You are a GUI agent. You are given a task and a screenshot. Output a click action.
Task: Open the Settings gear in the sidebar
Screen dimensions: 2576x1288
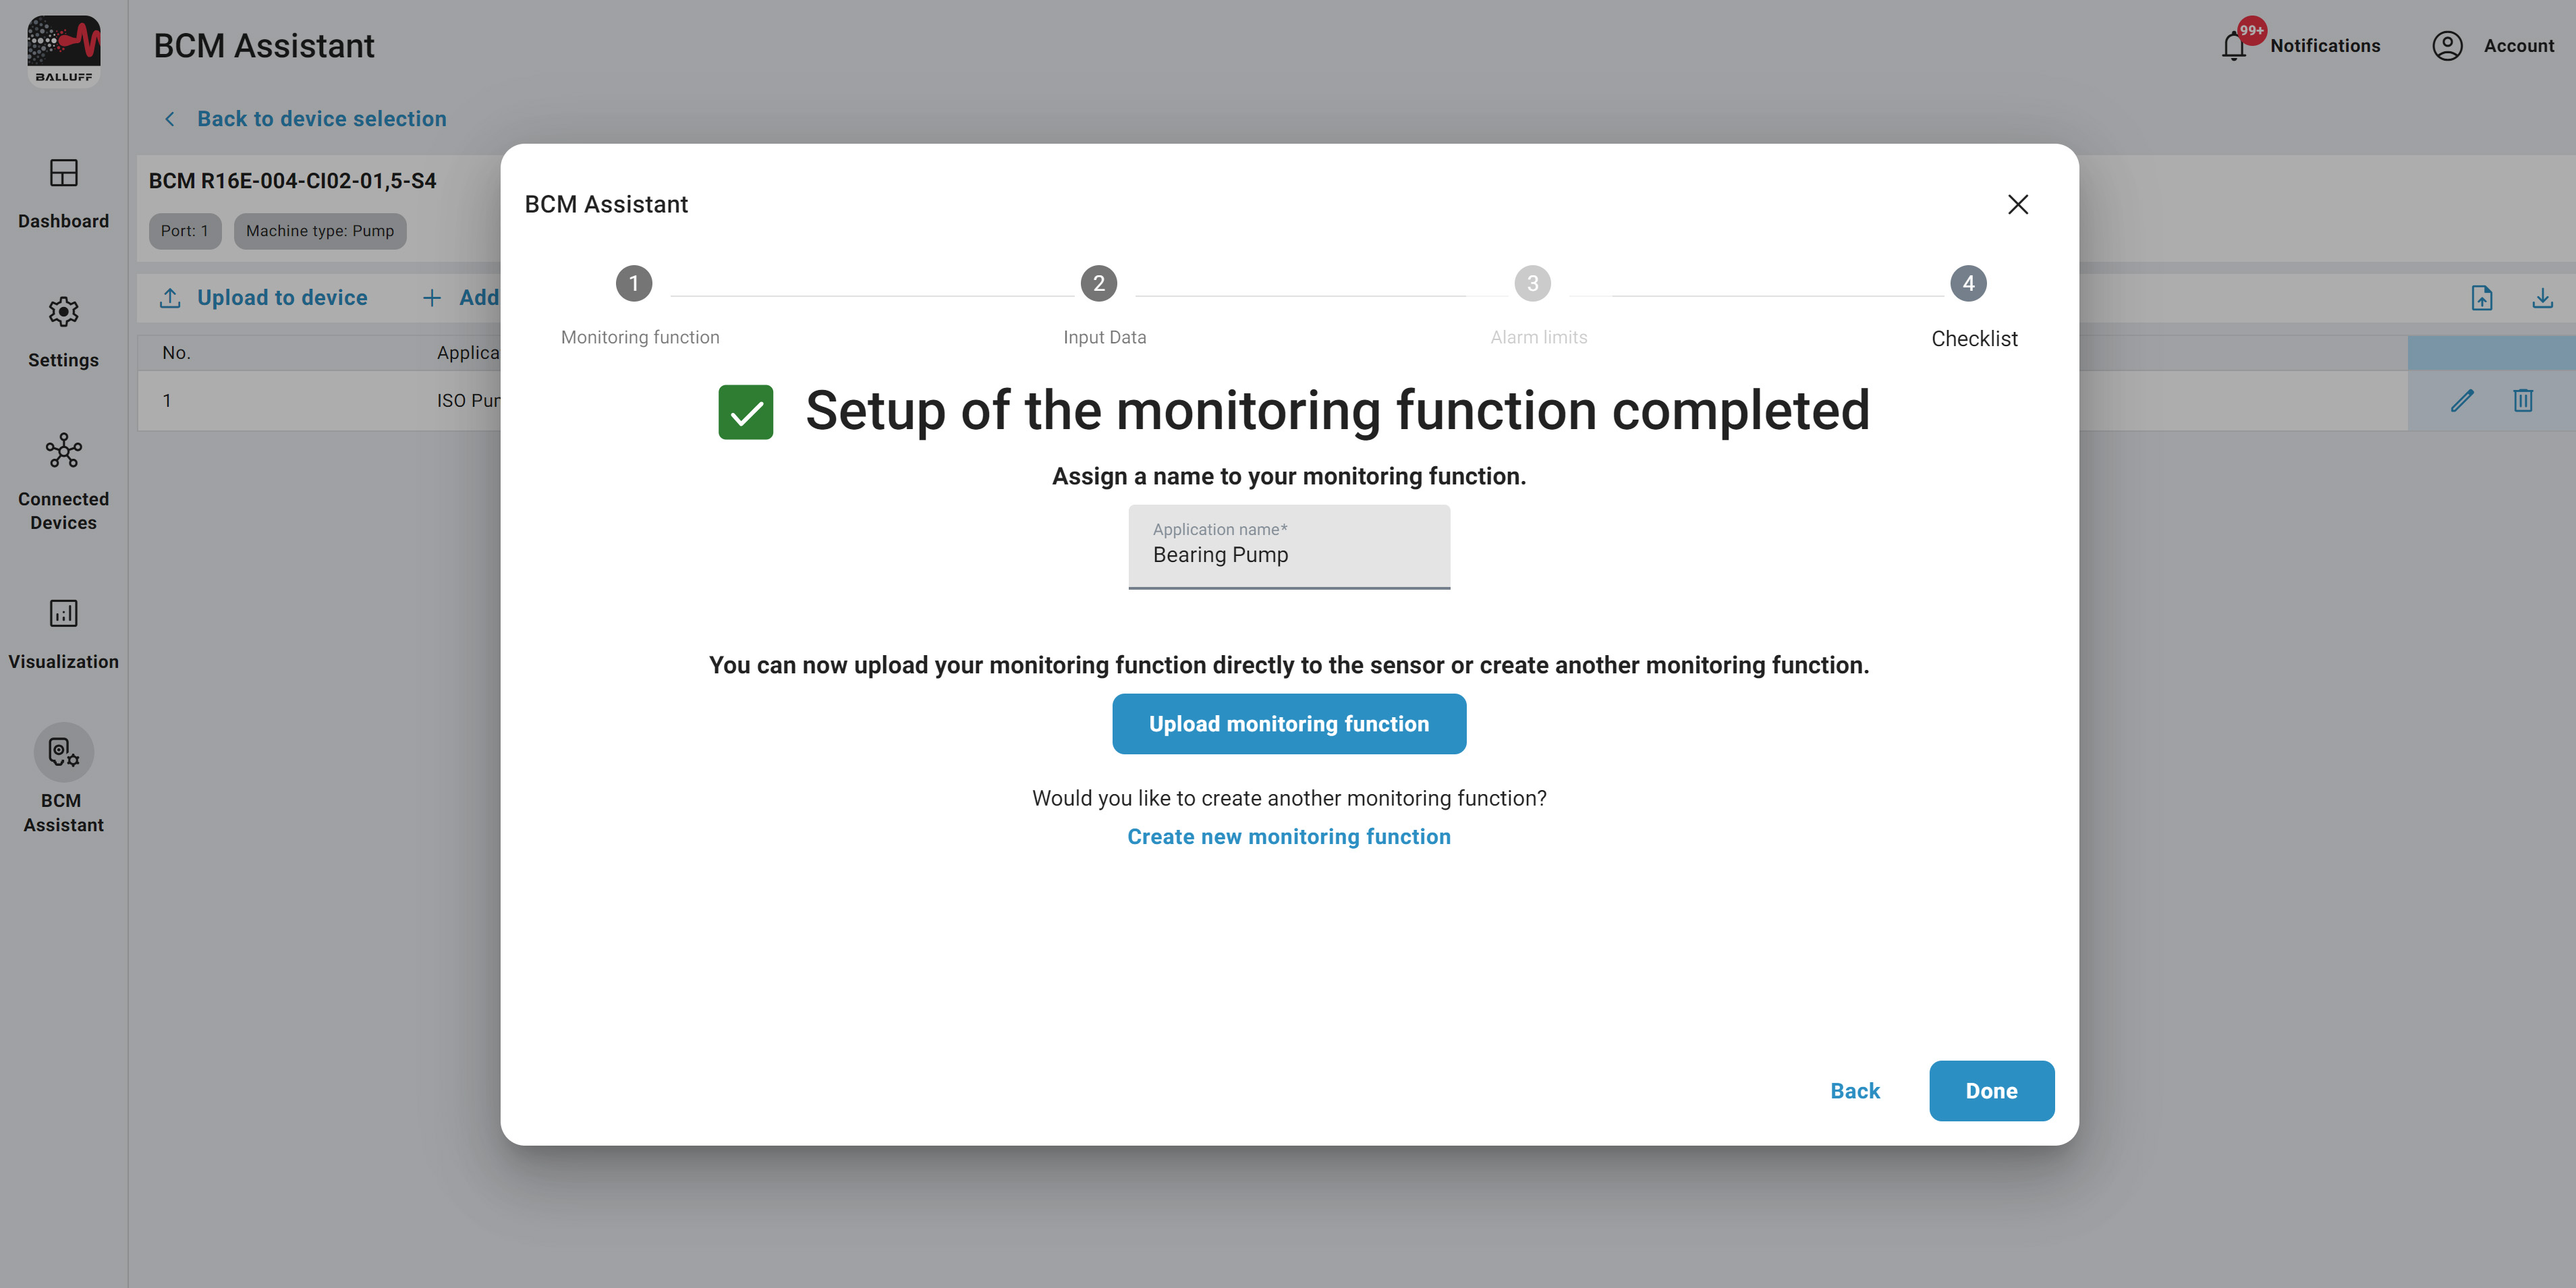(63, 313)
